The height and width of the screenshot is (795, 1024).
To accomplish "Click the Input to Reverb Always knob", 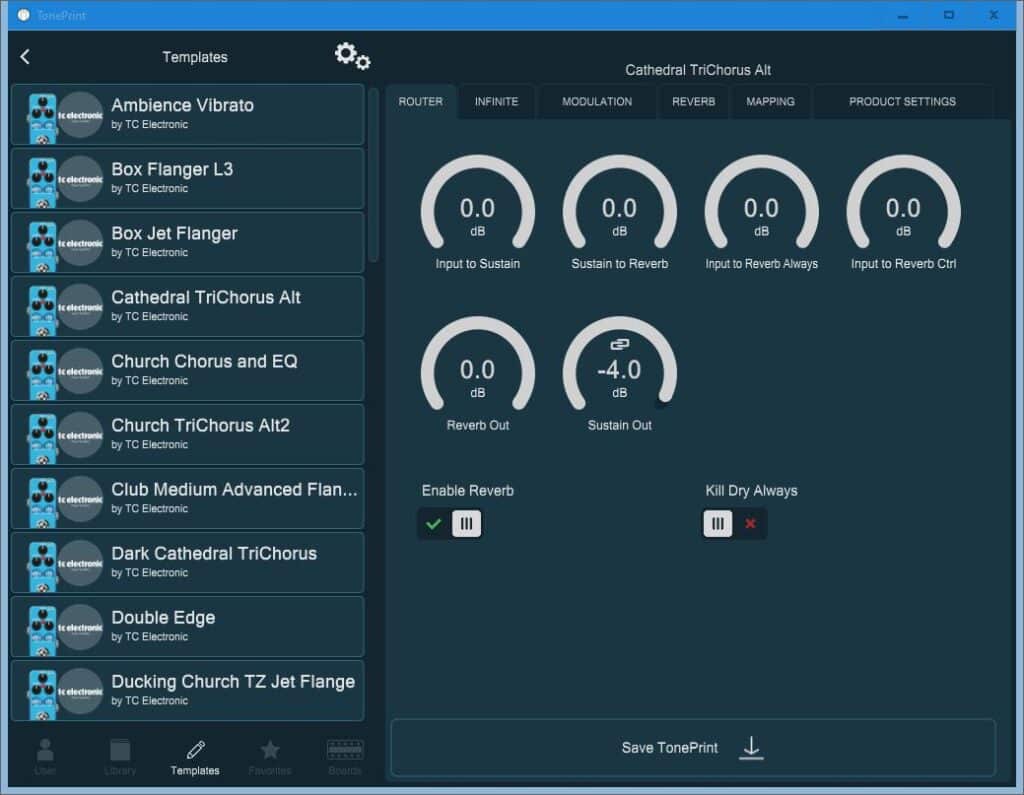I will 761,203.
